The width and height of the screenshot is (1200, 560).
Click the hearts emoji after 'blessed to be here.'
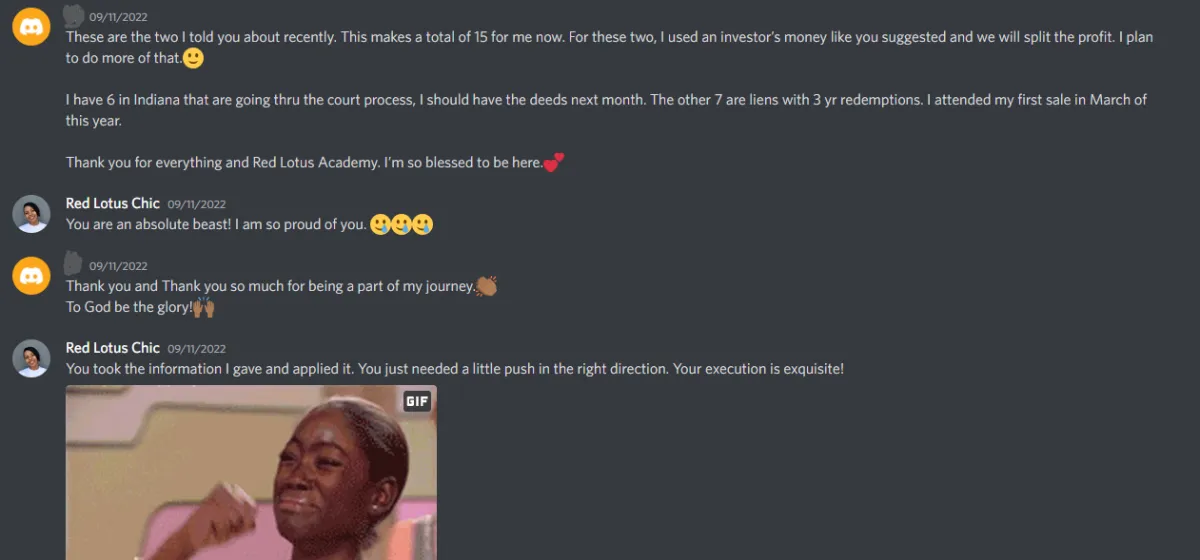click(x=554, y=162)
